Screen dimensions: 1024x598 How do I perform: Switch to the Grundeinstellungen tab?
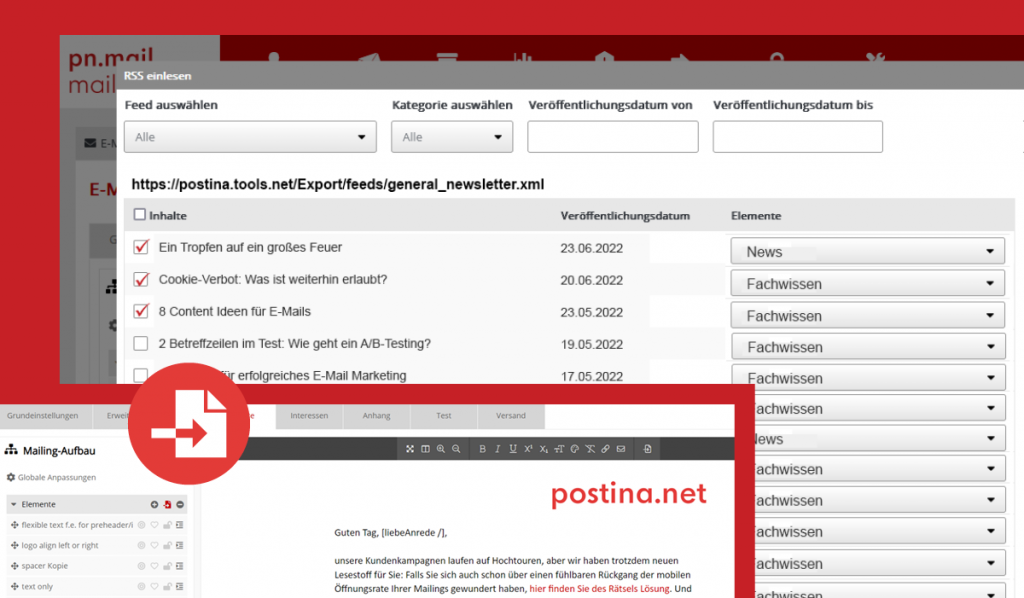tap(42, 416)
